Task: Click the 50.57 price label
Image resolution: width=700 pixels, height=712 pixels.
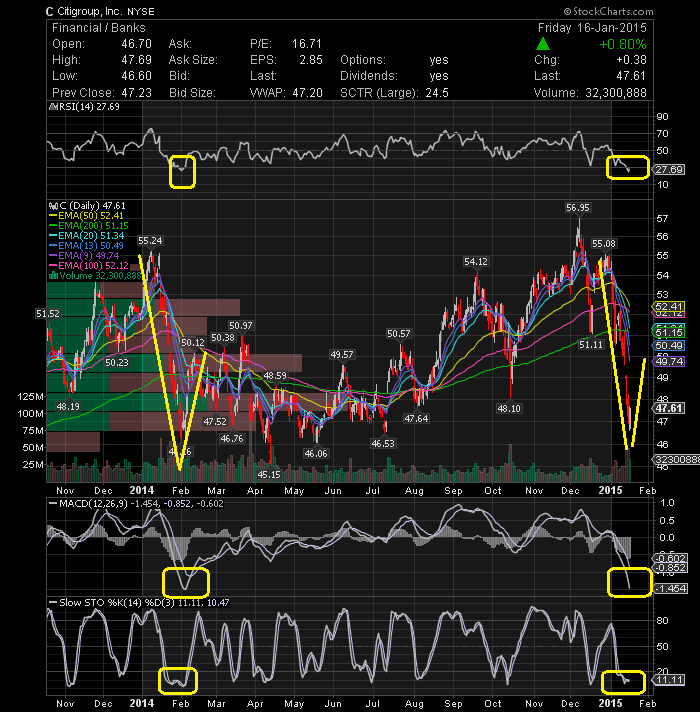Action: point(398,334)
